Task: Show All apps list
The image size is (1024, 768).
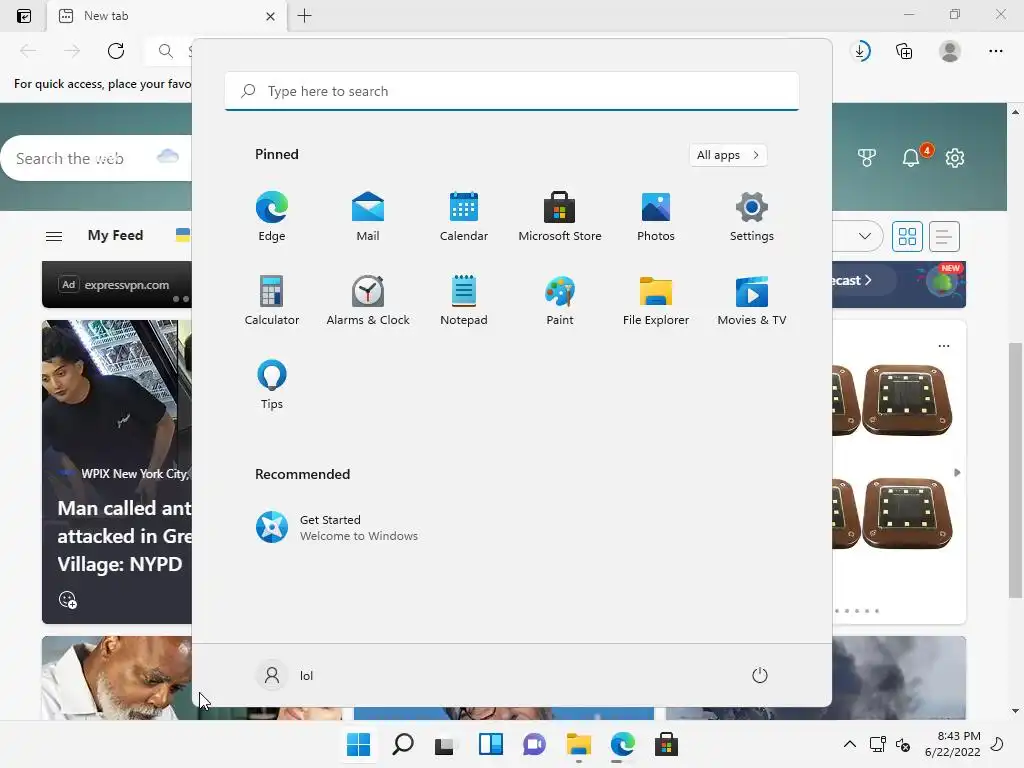Action: pyautogui.click(x=728, y=155)
